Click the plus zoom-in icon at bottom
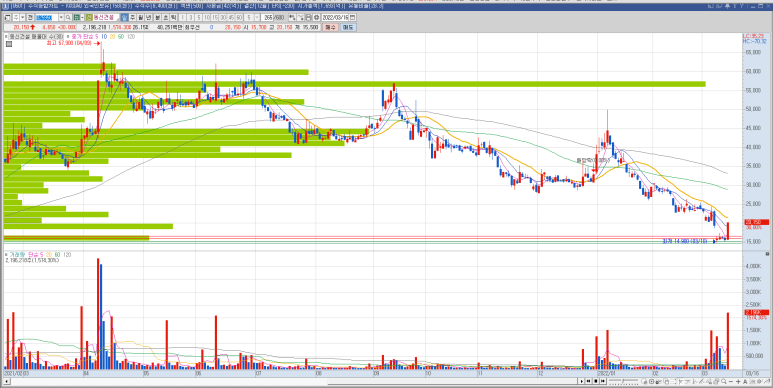 738,382
